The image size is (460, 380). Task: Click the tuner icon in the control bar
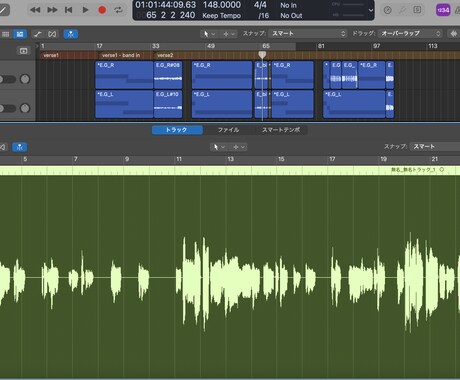pos(387,10)
